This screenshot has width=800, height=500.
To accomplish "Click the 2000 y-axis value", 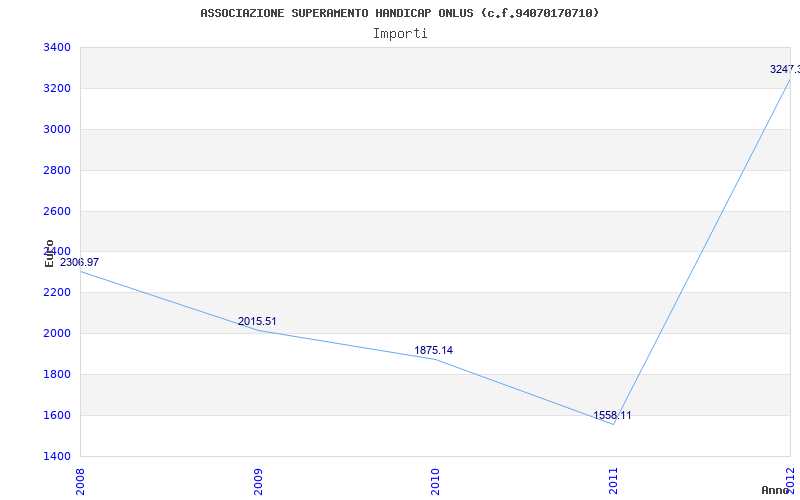I will click(57, 333).
